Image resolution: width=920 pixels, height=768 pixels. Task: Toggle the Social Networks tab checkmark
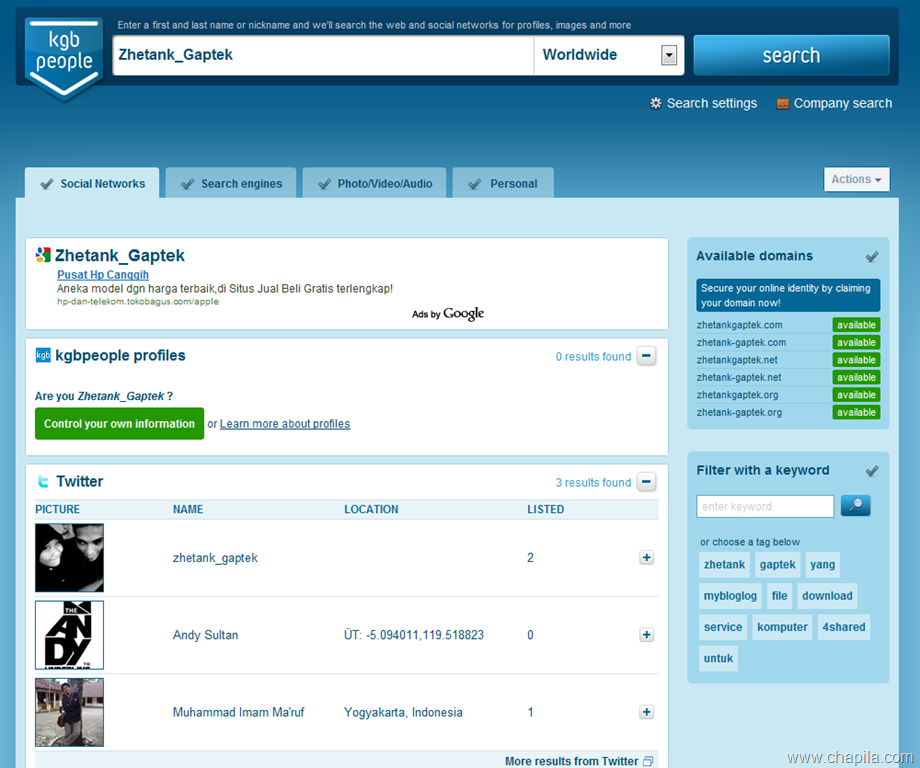47,184
